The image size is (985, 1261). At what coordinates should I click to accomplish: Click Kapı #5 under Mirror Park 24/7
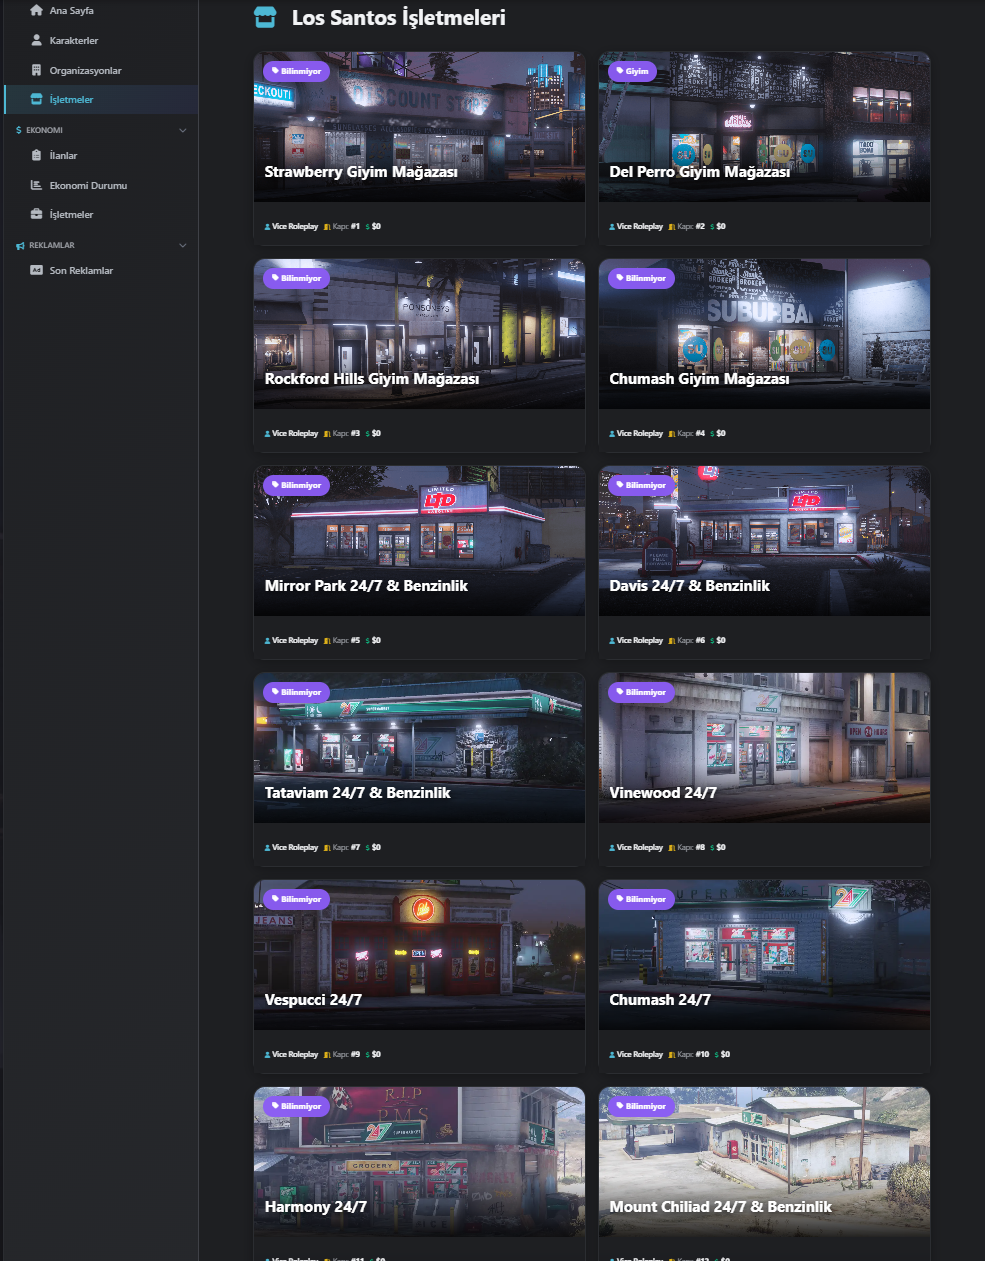[x=346, y=641]
